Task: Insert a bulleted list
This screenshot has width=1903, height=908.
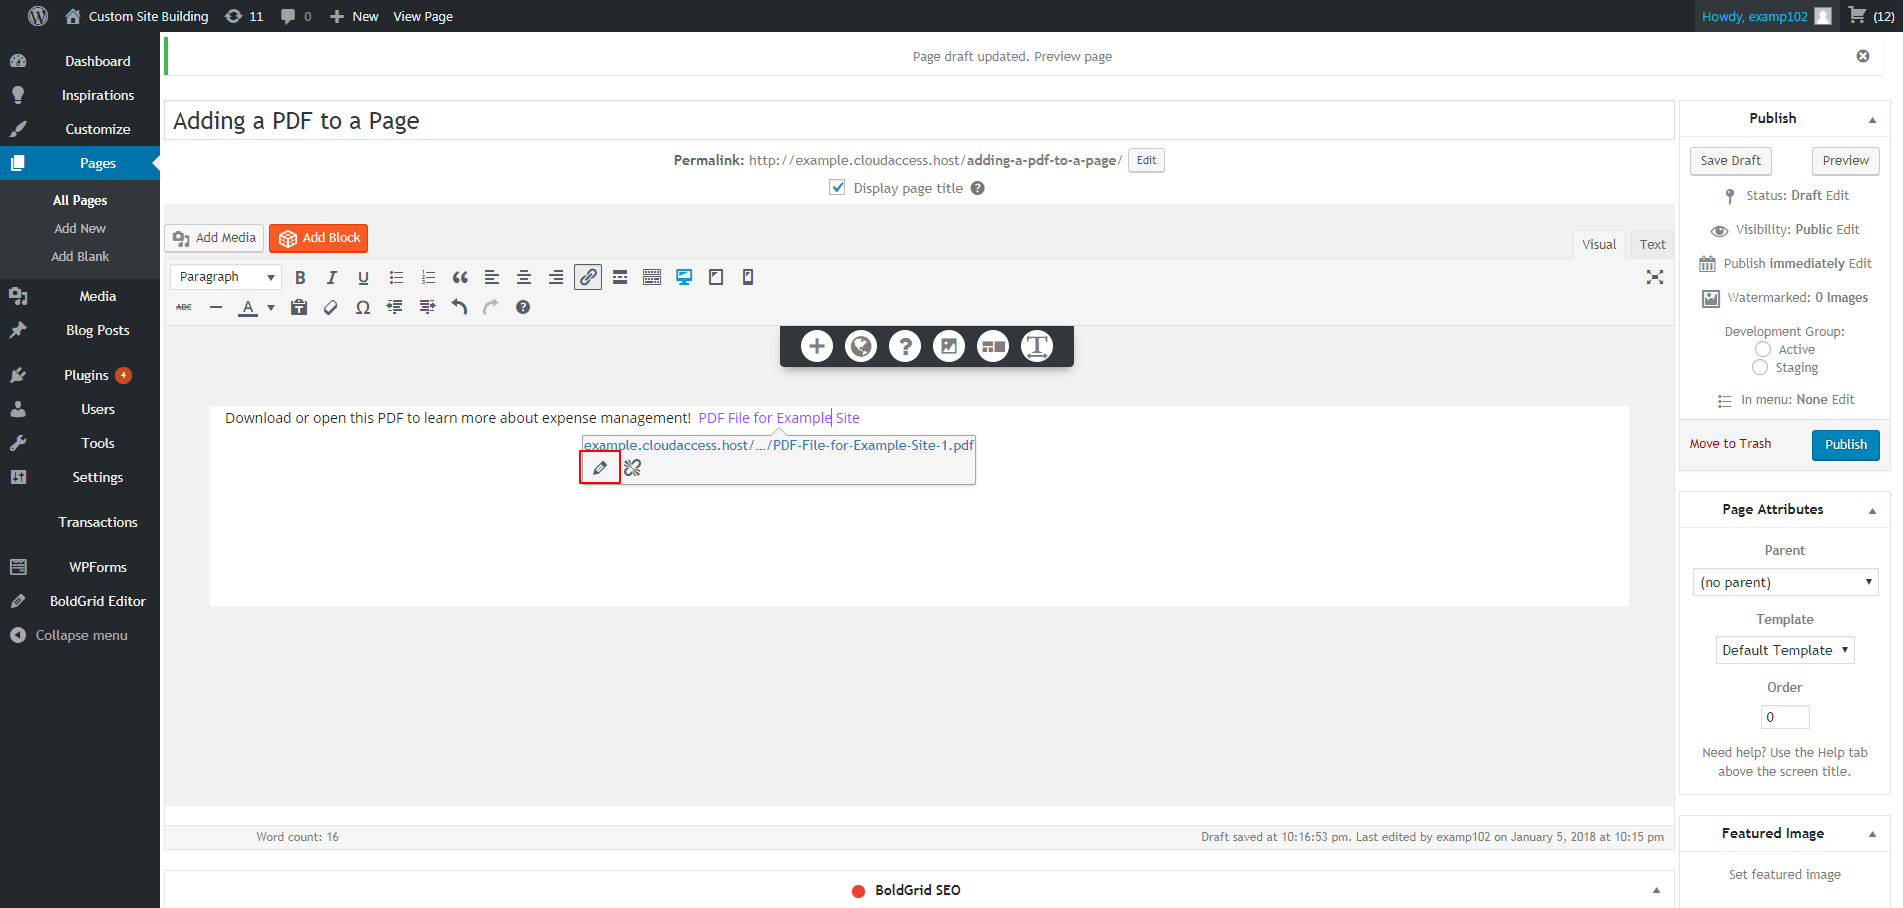Action: 396,277
